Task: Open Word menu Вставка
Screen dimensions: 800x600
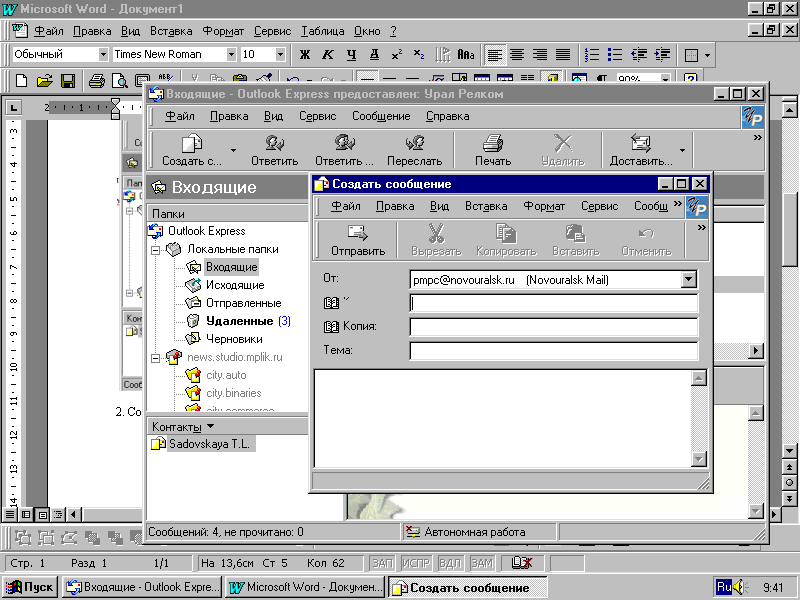Action: (x=171, y=31)
